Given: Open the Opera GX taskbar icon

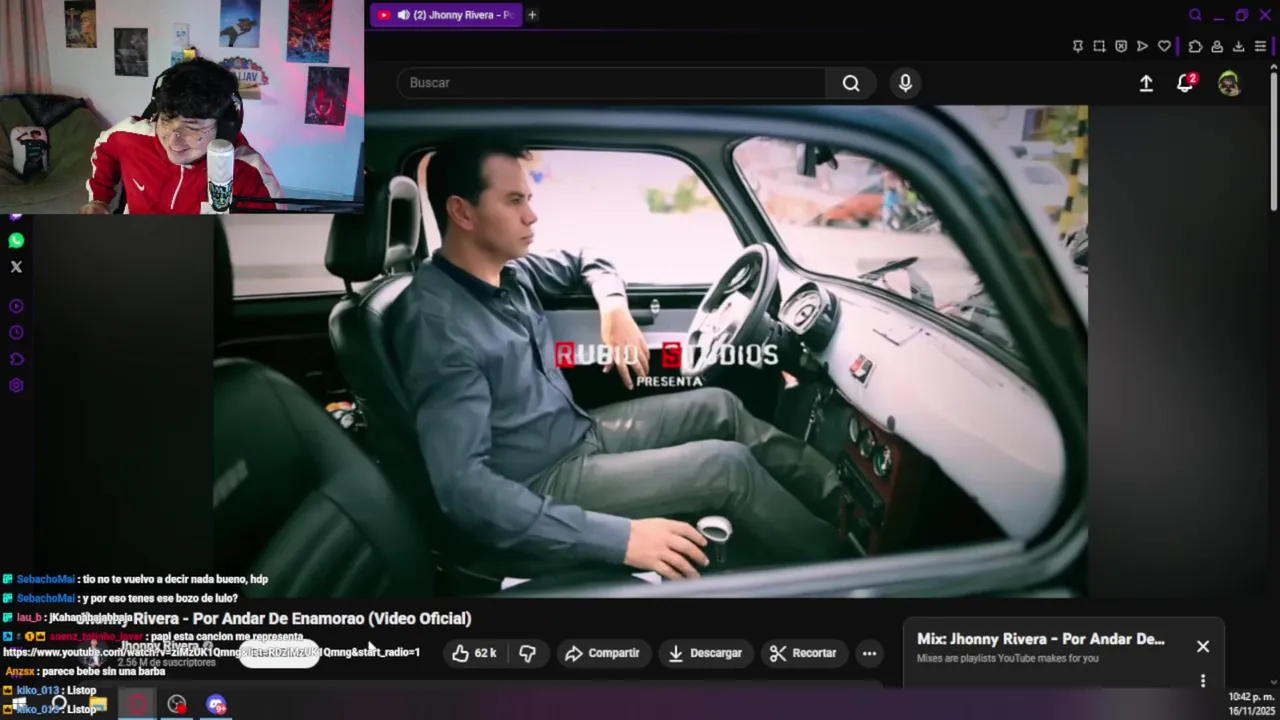Looking at the screenshot, I should tap(137, 705).
